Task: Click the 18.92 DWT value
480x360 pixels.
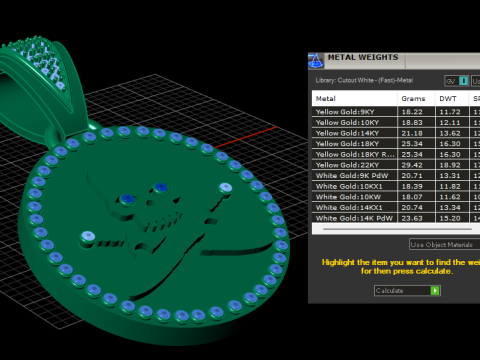Action: click(450, 165)
